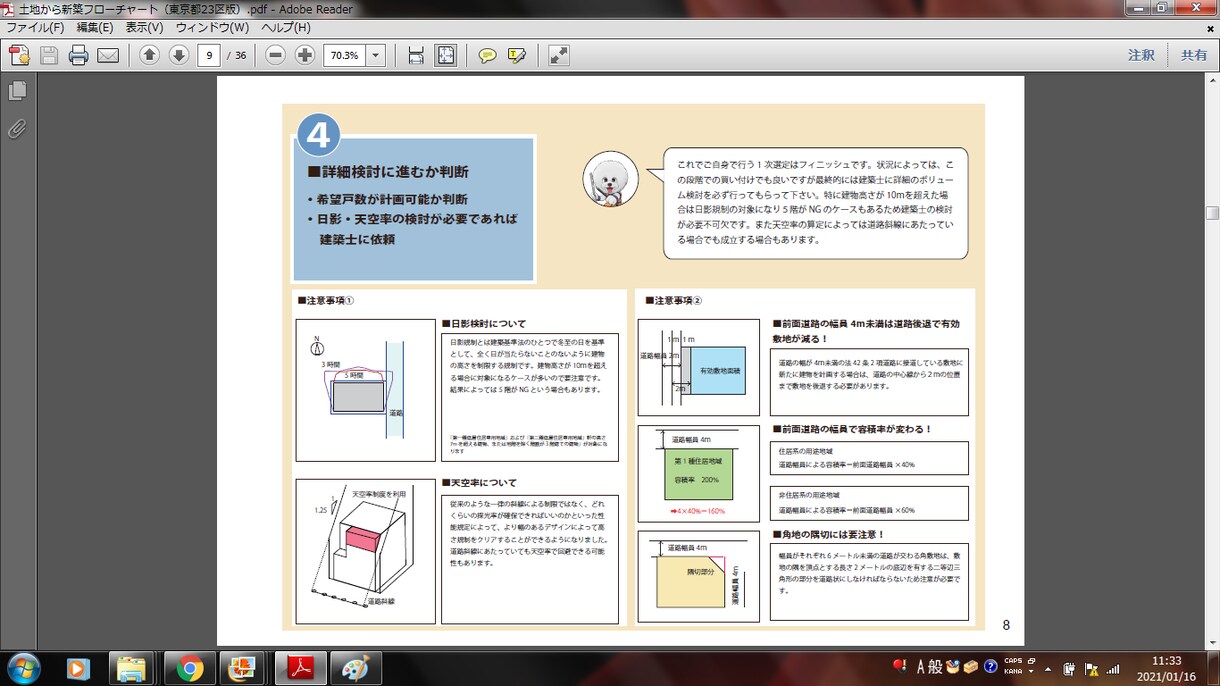
Task: Click the network signal tray icon
Action: tap(1113, 668)
